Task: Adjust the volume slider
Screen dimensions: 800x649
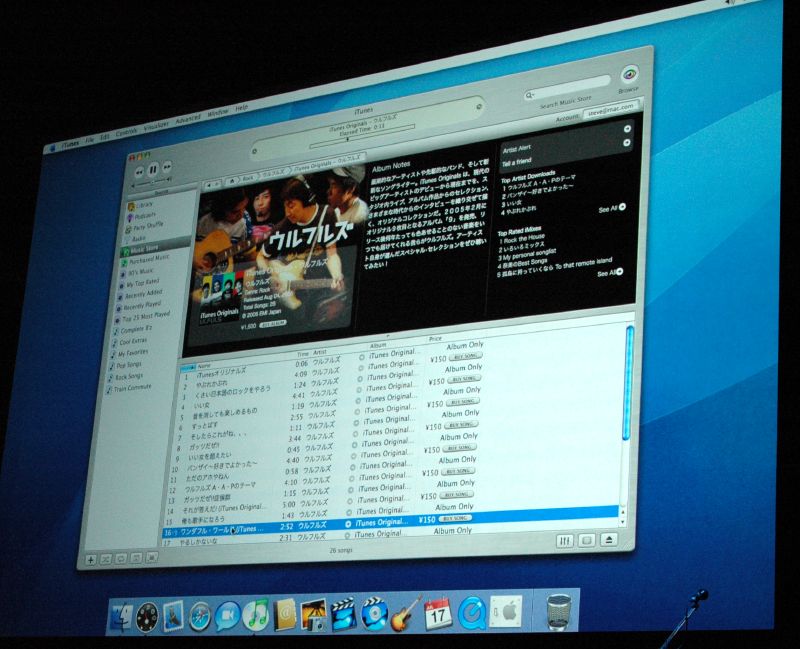Action: click(x=152, y=183)
